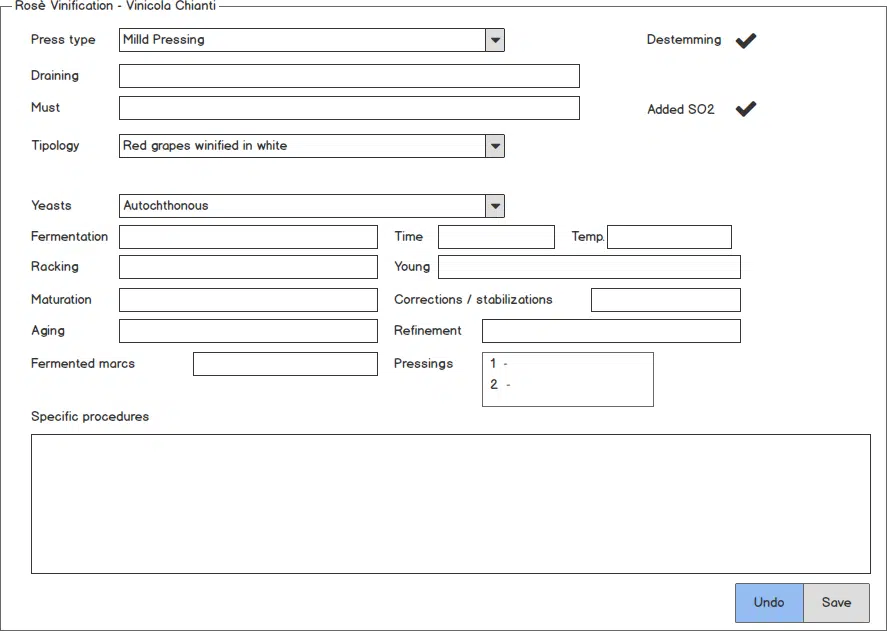Click the Fermented marcs input field
The height and width of the screenshot is (631, 887).
coord(285,364)
